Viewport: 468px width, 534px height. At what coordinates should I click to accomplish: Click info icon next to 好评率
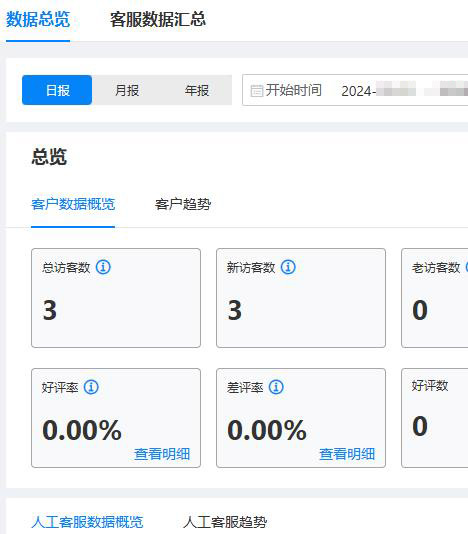91,387
